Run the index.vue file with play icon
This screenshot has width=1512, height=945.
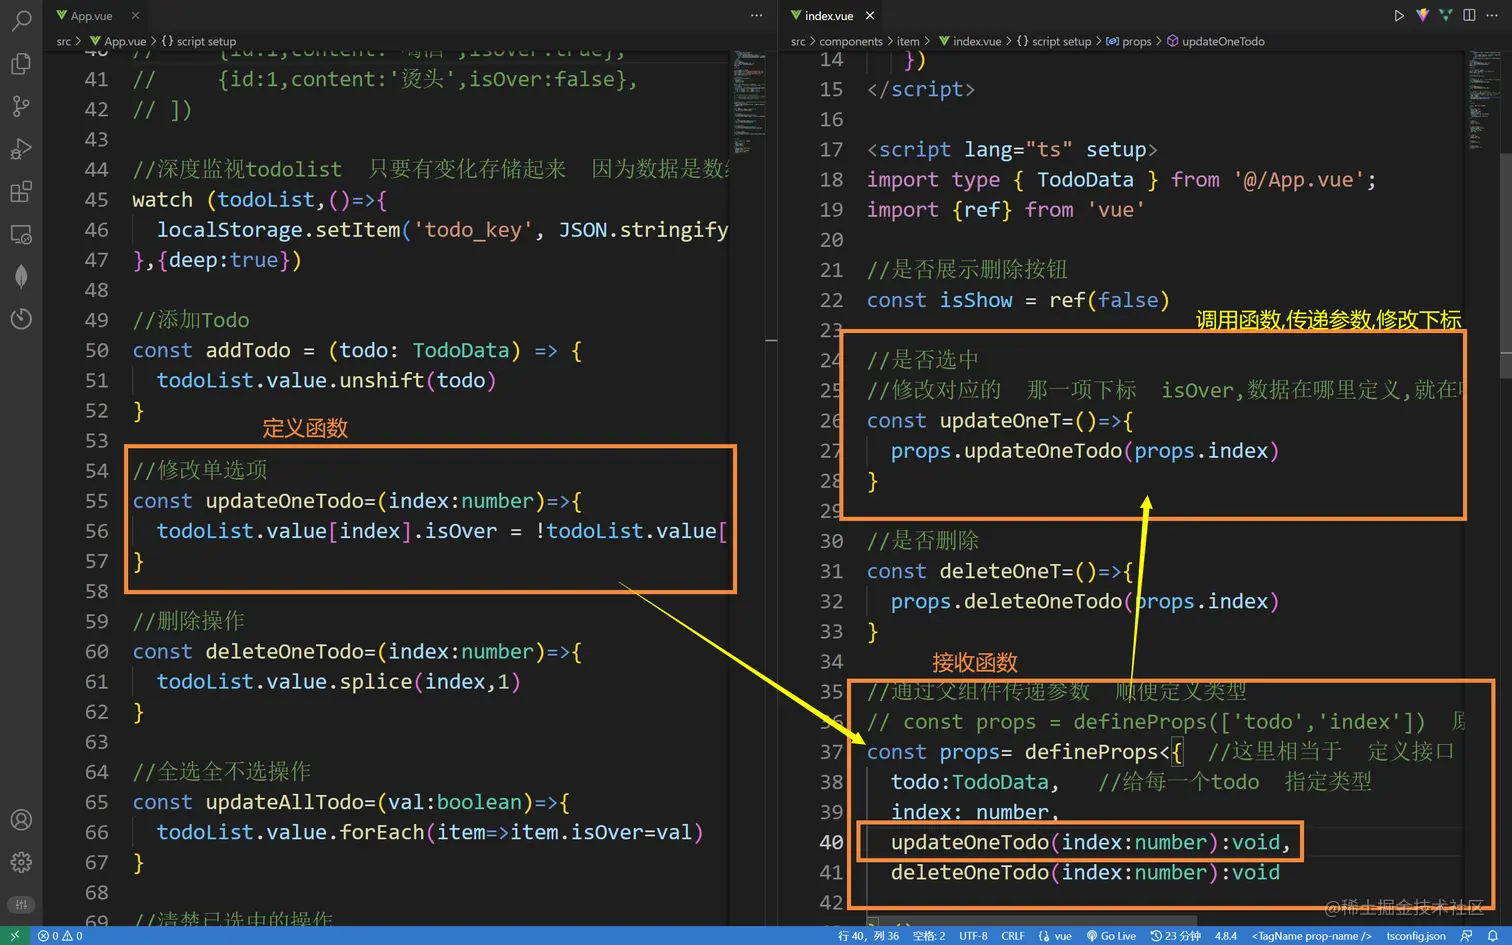pos(1399,15)
